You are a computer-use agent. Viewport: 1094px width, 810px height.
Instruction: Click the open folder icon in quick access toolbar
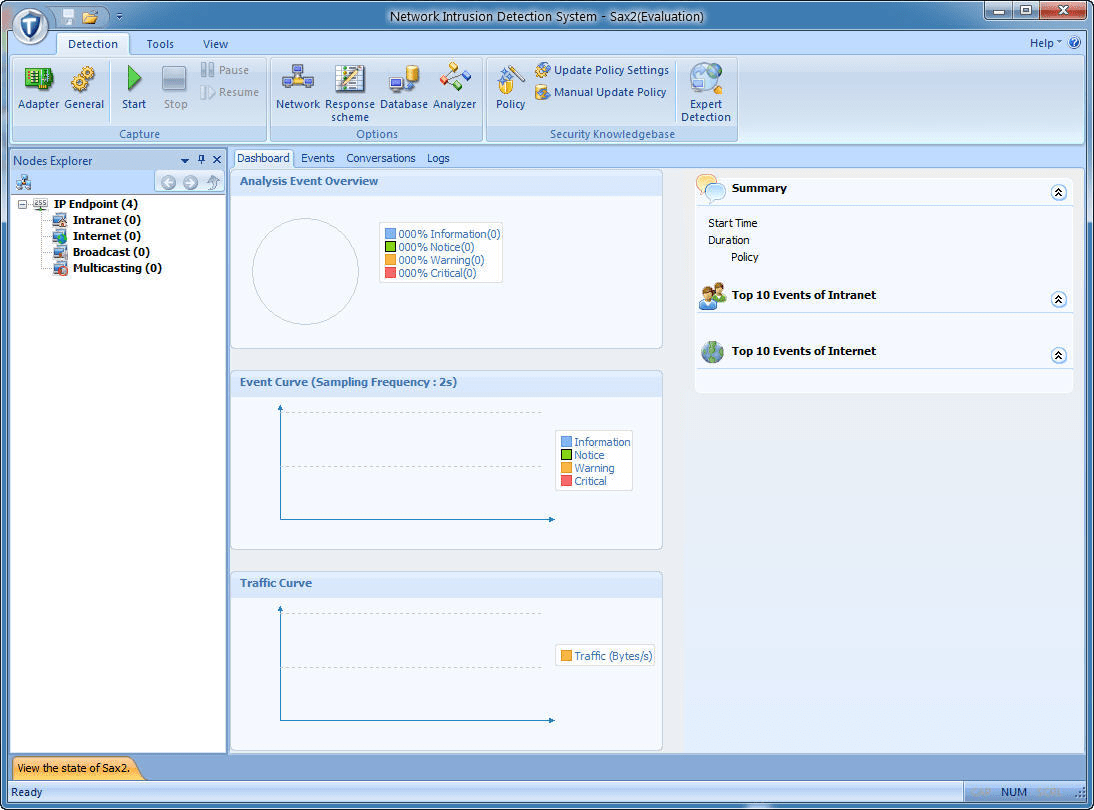point(90,17)
